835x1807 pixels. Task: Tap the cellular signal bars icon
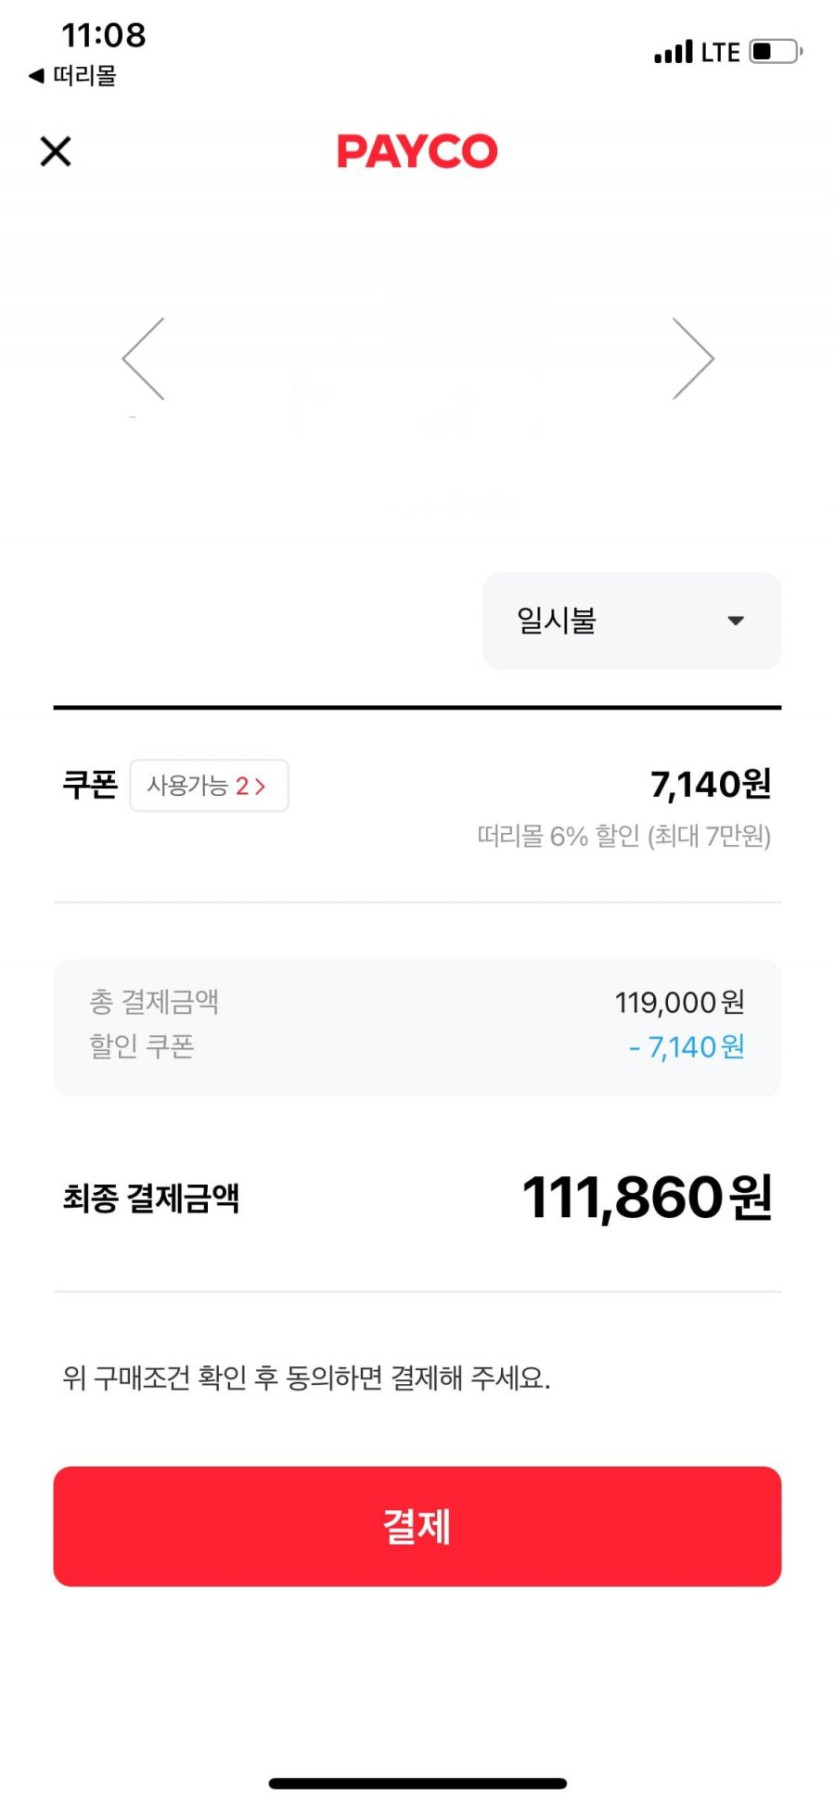point(673,52)
